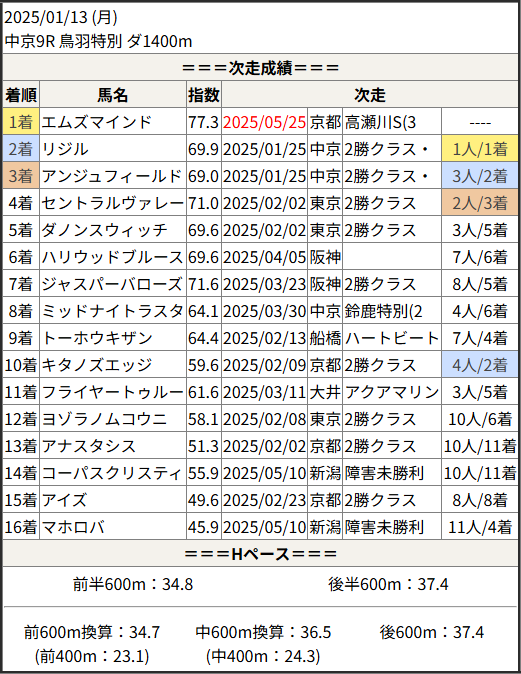Select horse name リジル
The height and width of the screenshot is (674, 521).
65,149
